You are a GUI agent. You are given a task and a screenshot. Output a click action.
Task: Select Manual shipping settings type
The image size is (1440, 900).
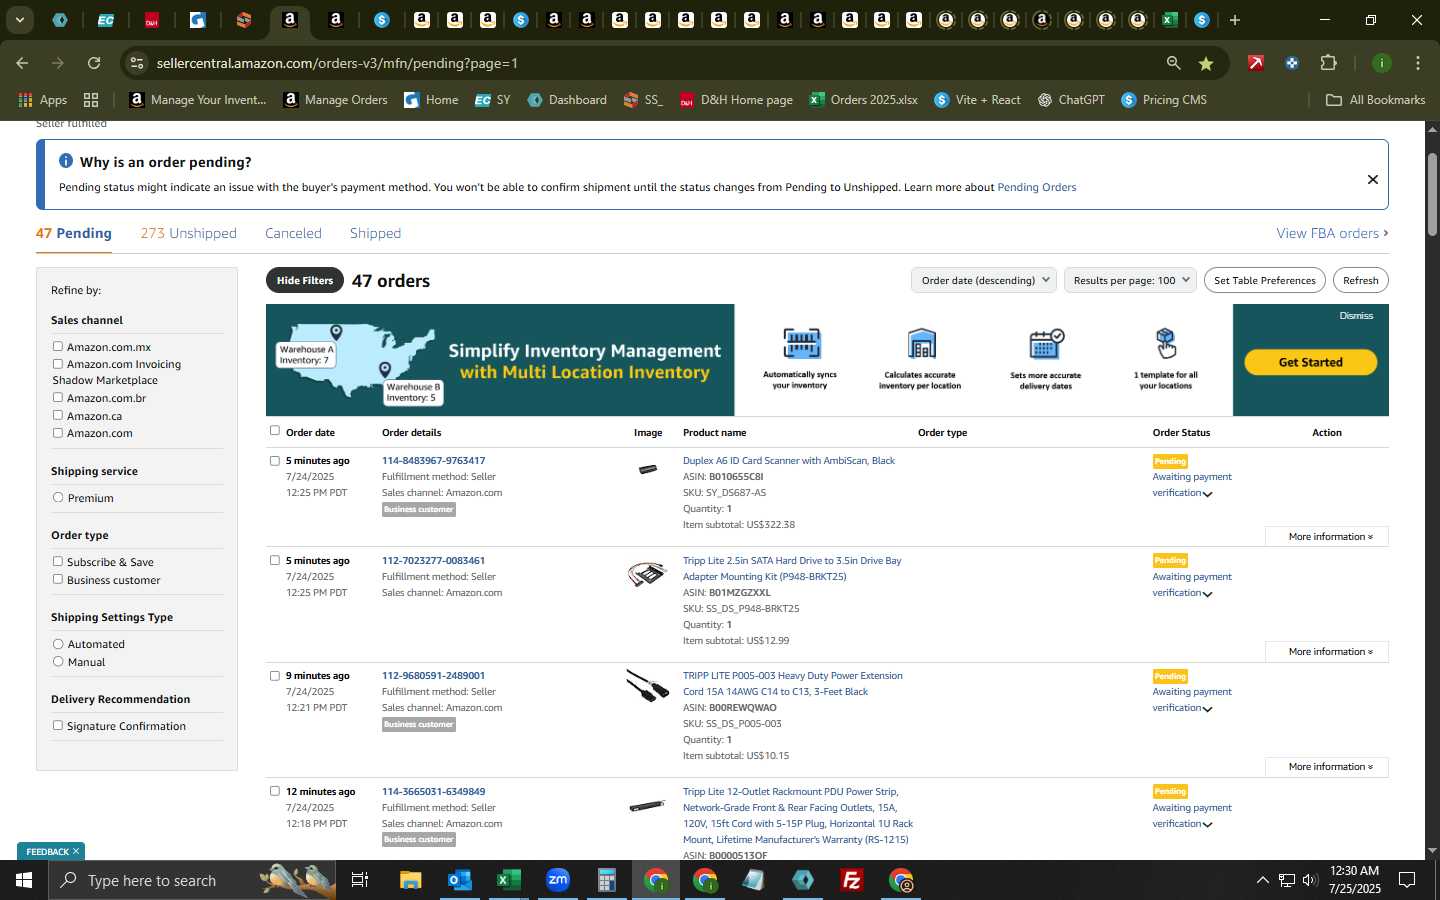click(58, 661)
